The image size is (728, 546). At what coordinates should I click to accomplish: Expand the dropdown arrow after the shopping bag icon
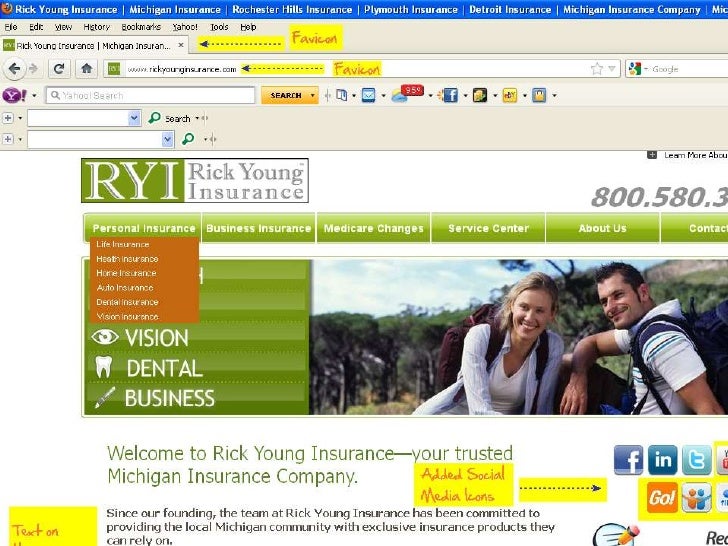coord(554,96)
